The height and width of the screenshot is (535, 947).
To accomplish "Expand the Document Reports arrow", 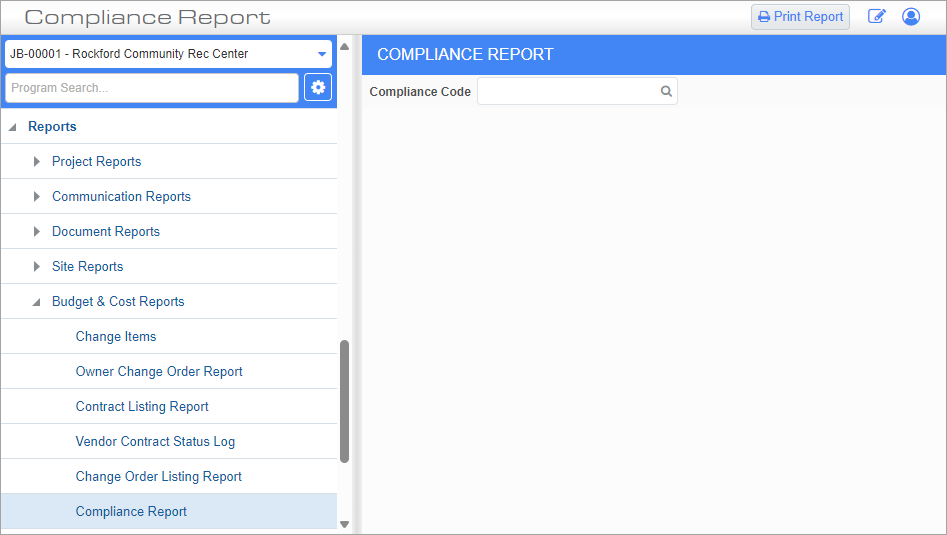I will pyautogui.click(x=38, y=232).
